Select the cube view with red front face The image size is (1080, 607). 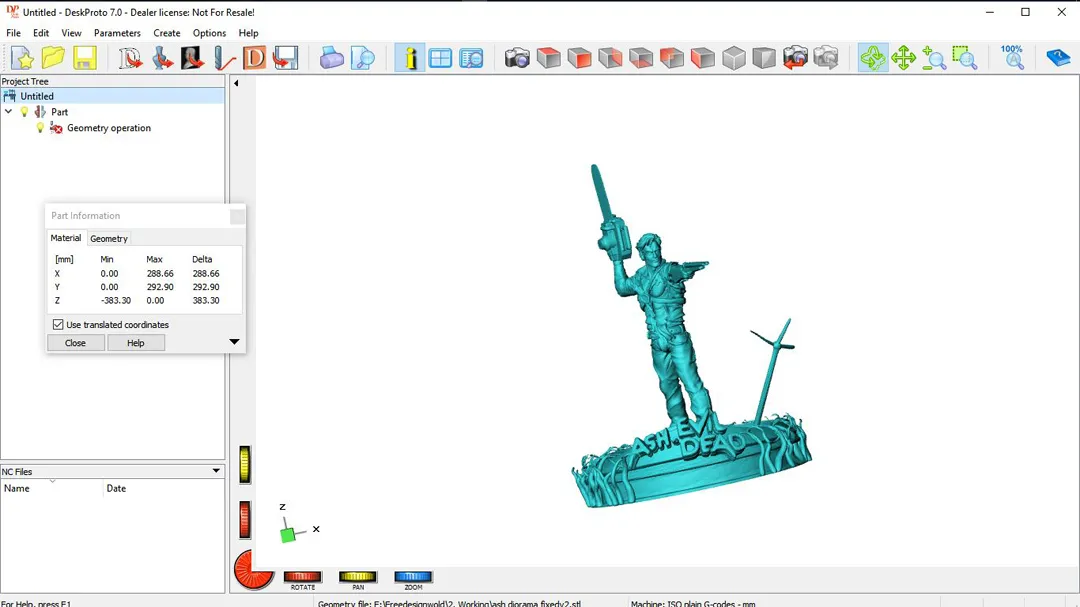tap(579, 58)
